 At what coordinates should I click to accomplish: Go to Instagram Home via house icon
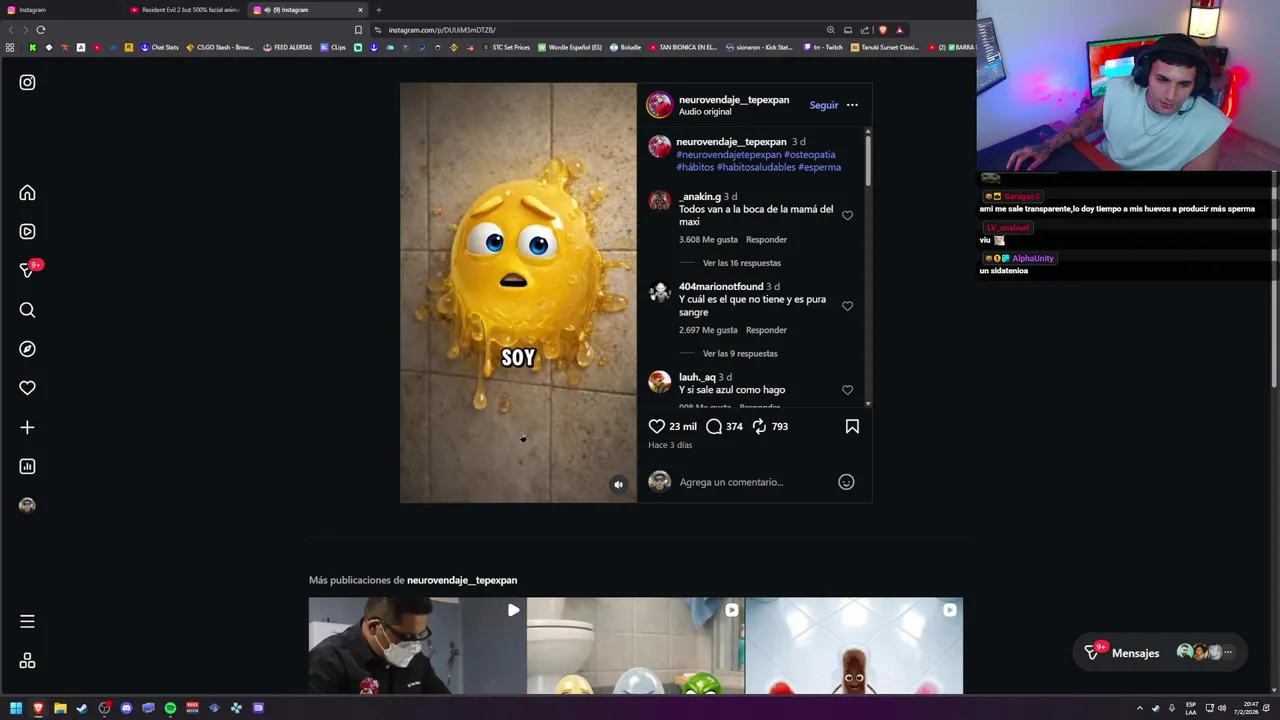[27, 193]
